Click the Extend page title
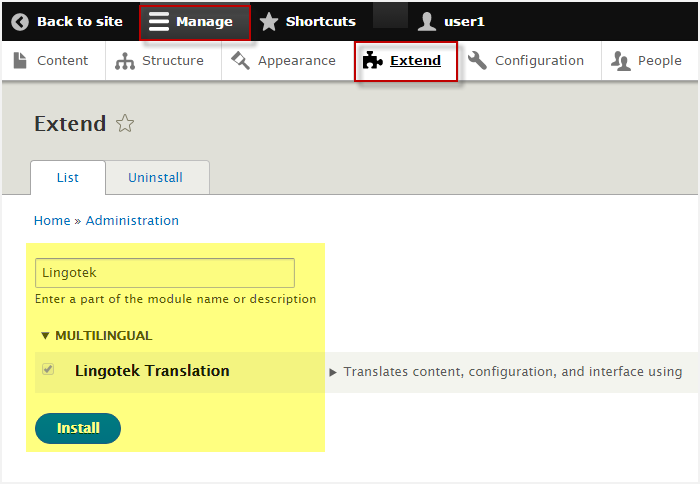Viewport: 700px width, 484px height. pyautogui.click(x=70, y=124)
